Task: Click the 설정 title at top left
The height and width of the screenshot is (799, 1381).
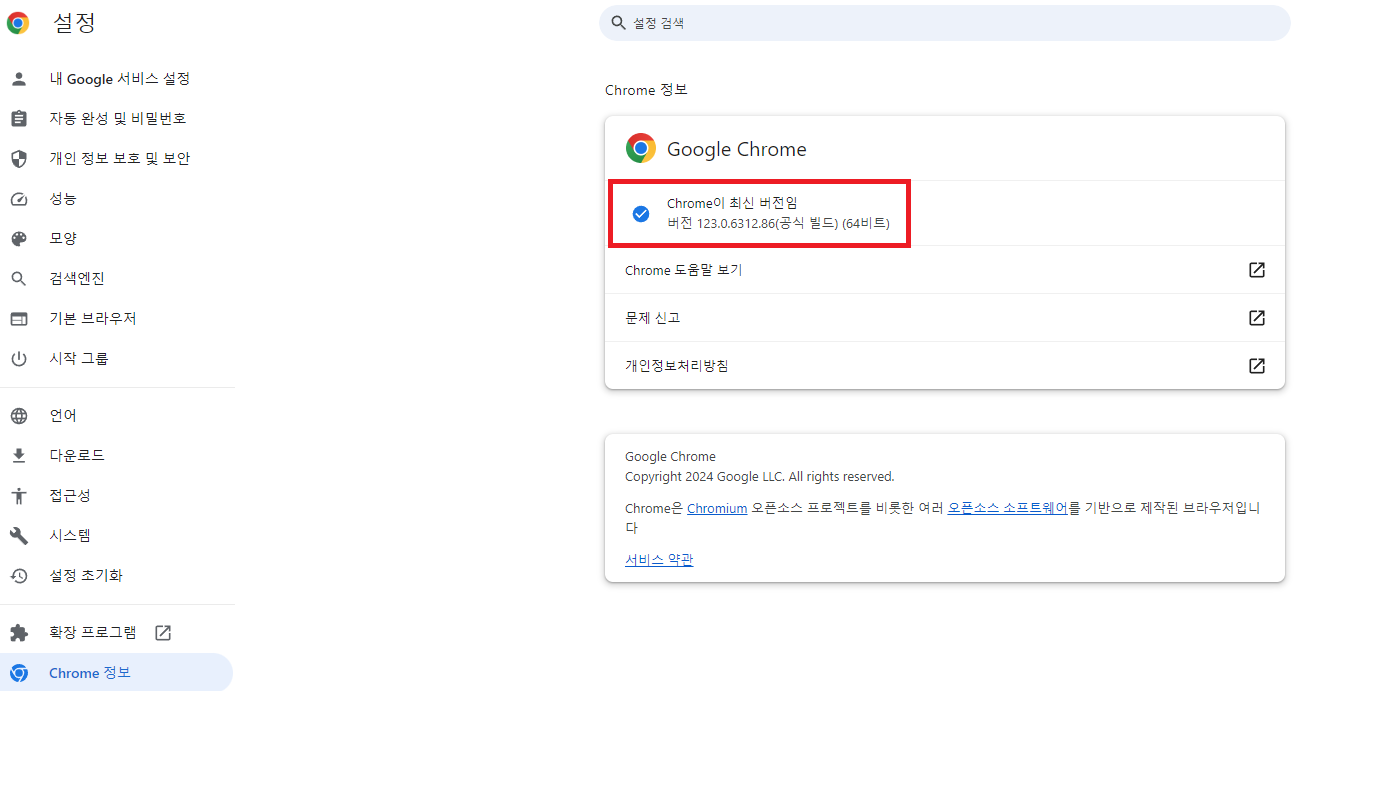Action: coord(75,23)
